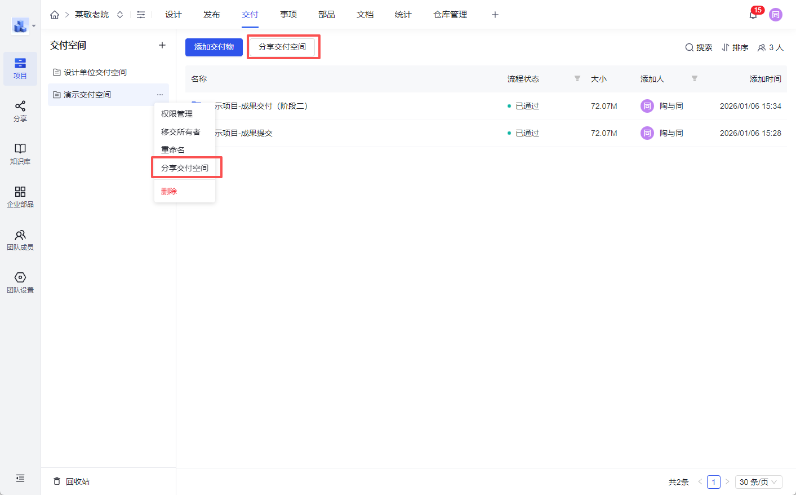Open 回收站 trash at bottom left
The image size is (796, 495).
(72, 481)
